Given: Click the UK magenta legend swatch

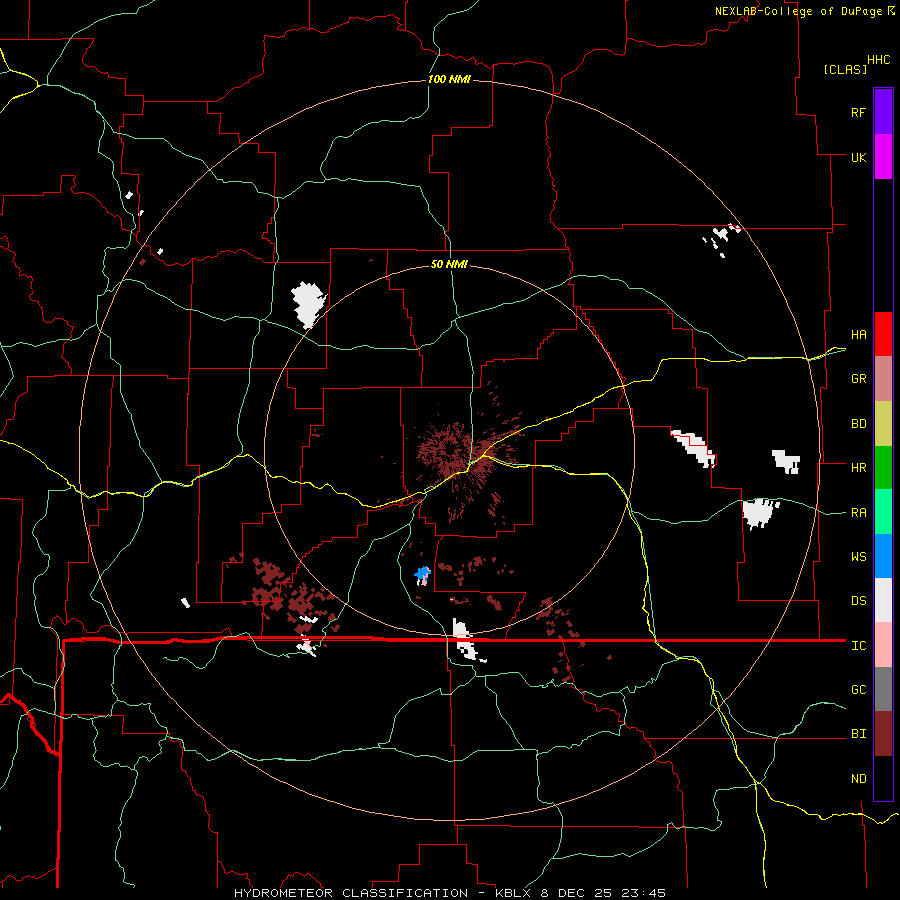Looking at the screenshot, I should click(883, 157).
